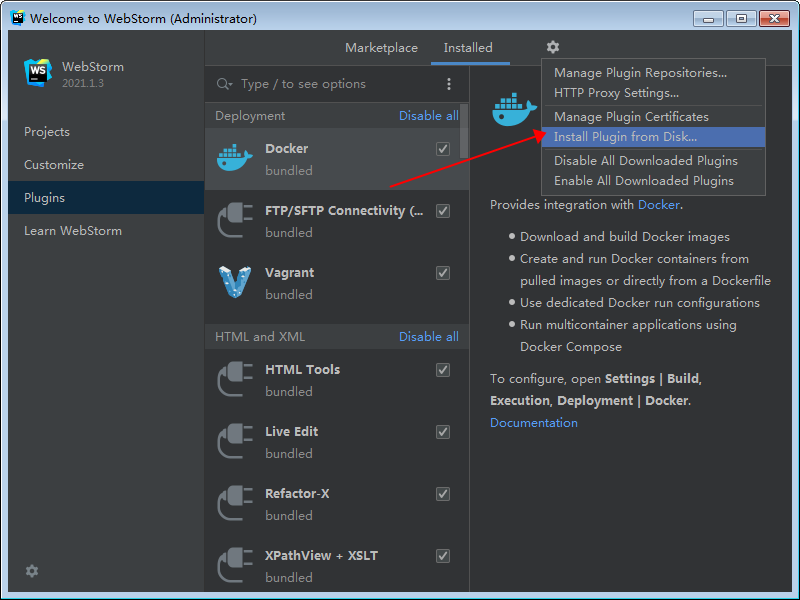Viewport: 800px width, 600px height.
Task: Uncheck the Docker plugin checkbox
Action: (x=443, y=149)
